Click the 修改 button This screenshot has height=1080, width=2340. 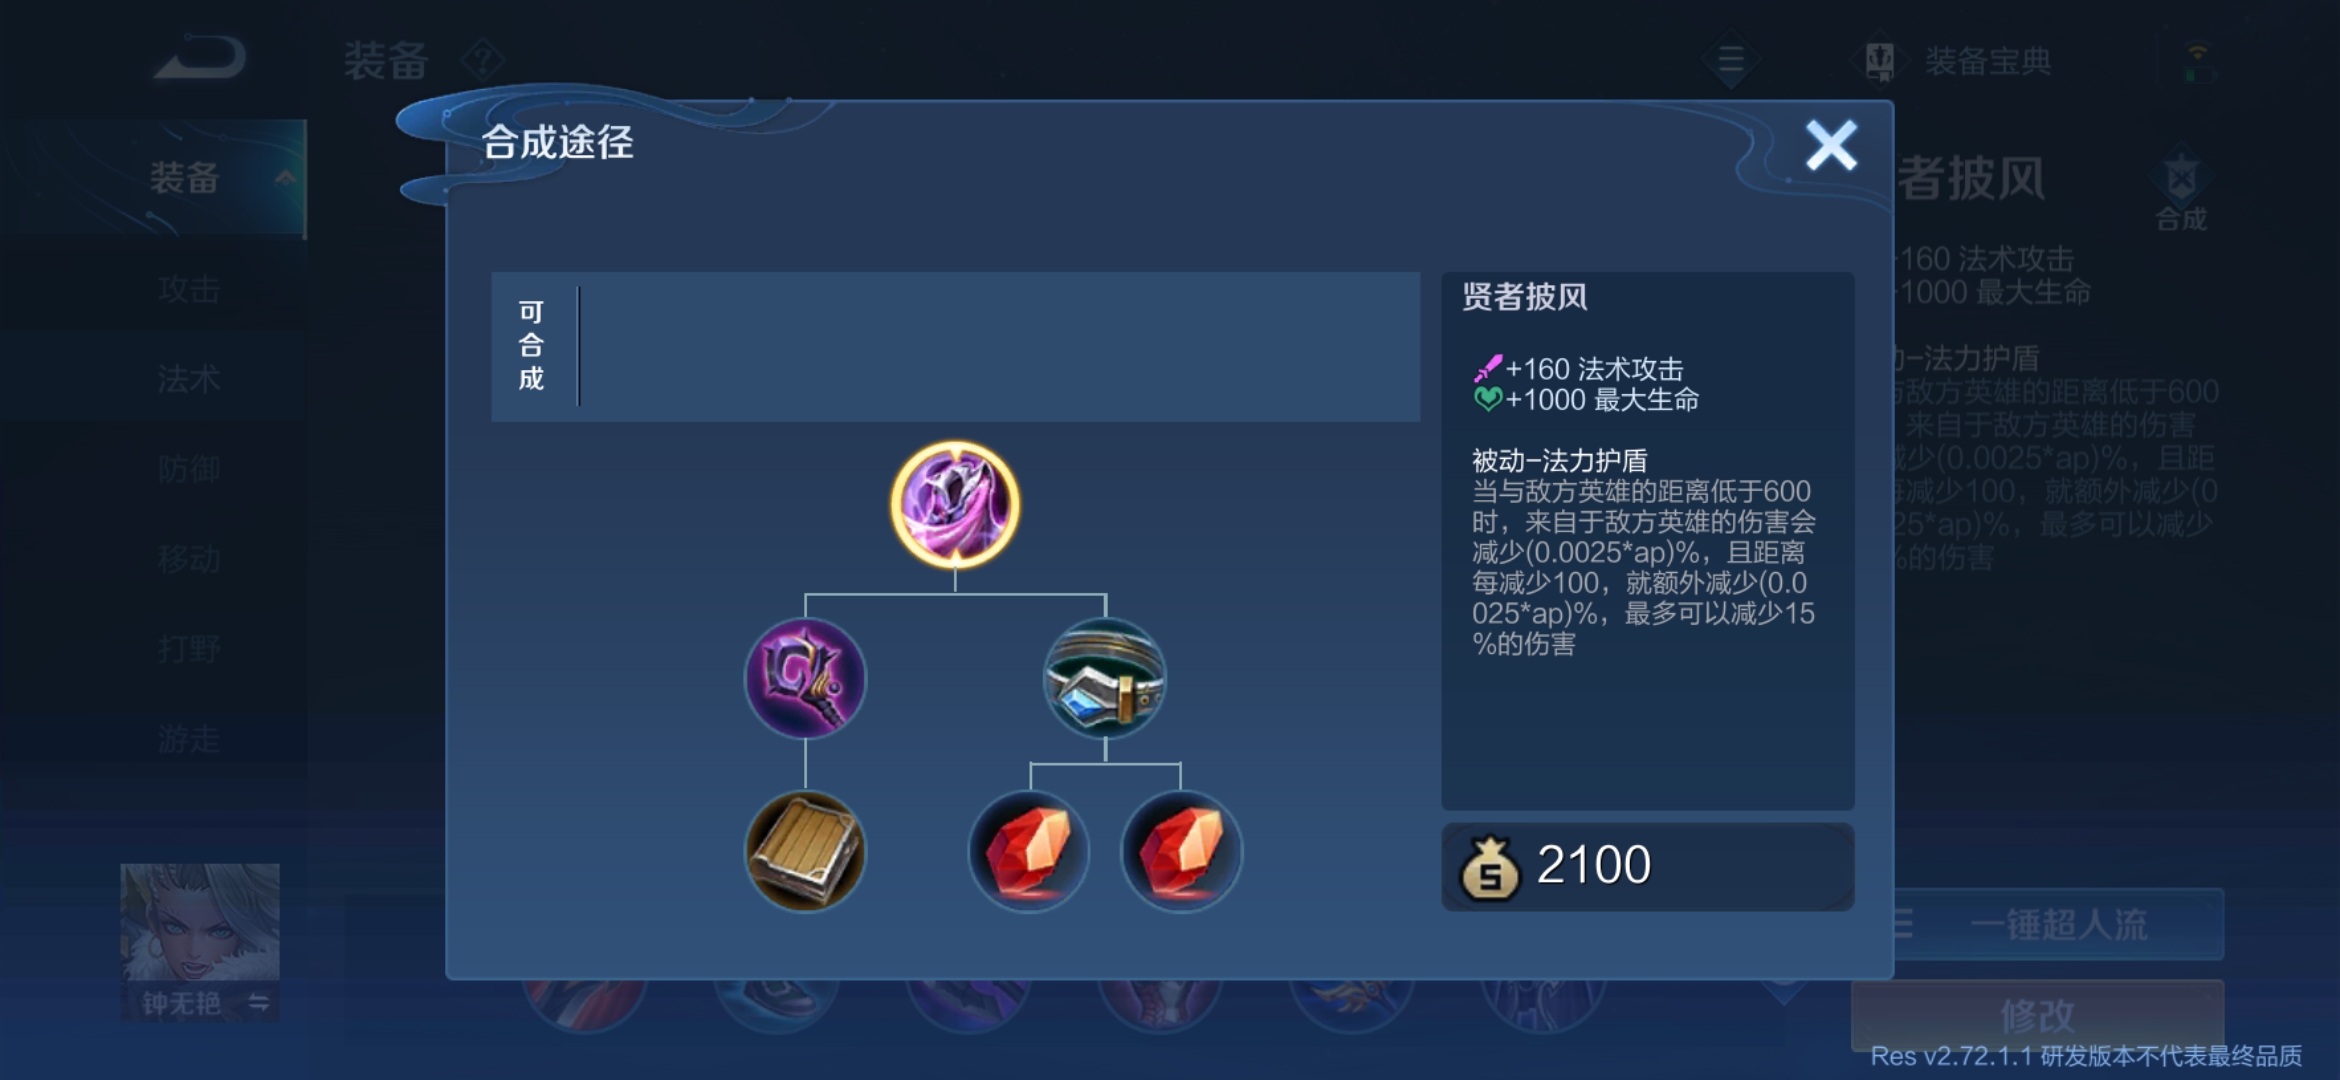click(x=2037, y=1015)
